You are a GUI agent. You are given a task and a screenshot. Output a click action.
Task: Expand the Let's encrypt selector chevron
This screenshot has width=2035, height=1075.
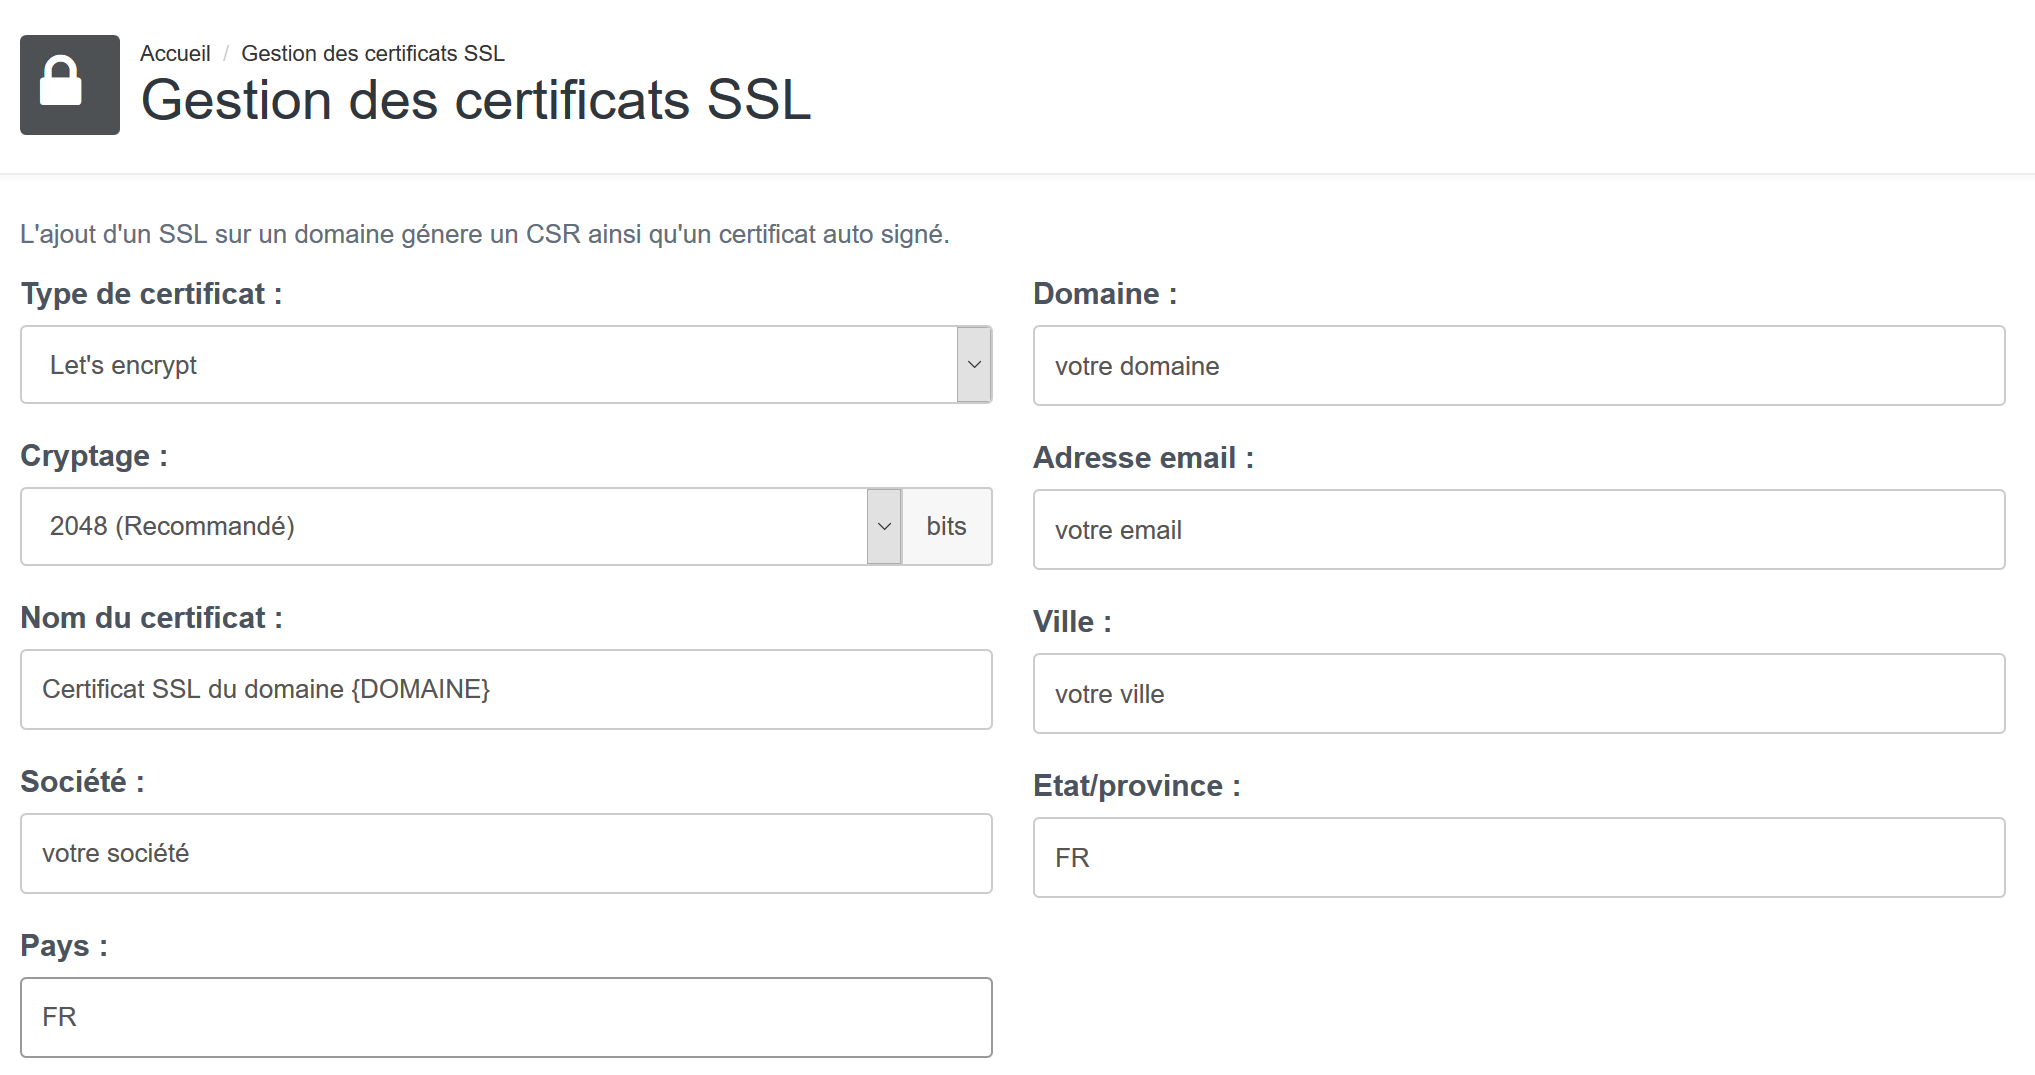pyautogui.click(x=971, y=364)
